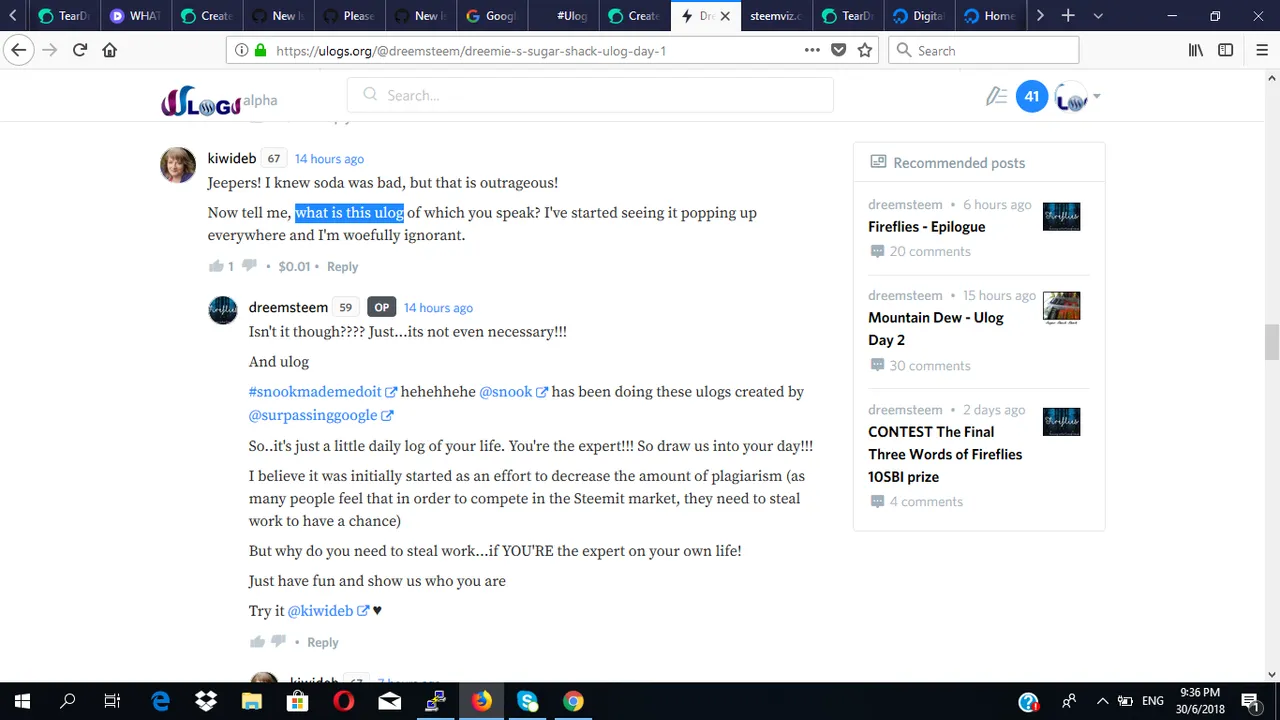Open File Explorer from the taskbar

click(x=251, y=701)
